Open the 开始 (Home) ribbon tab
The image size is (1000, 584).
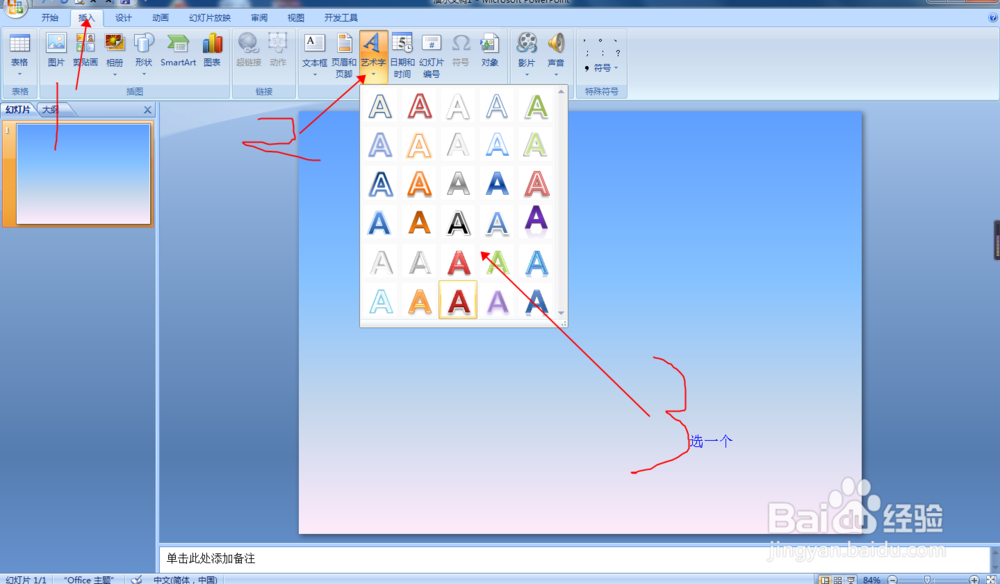pos(50,18)
